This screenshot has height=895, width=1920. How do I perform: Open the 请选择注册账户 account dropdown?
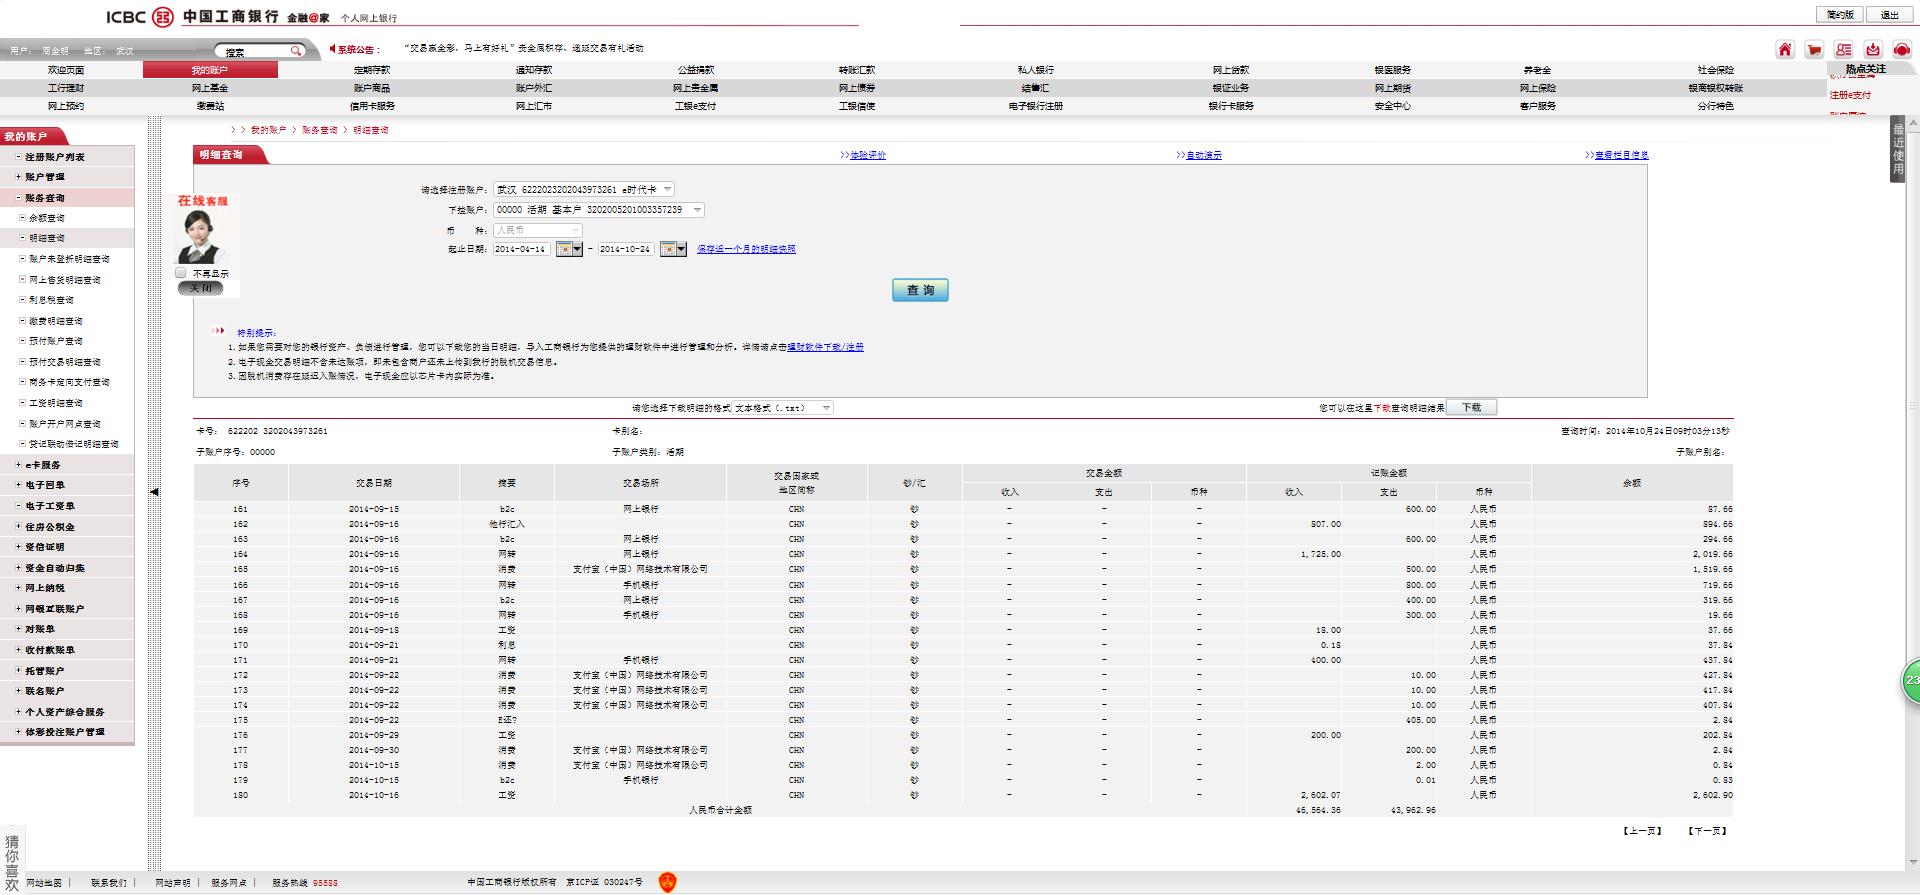[667, 189]
